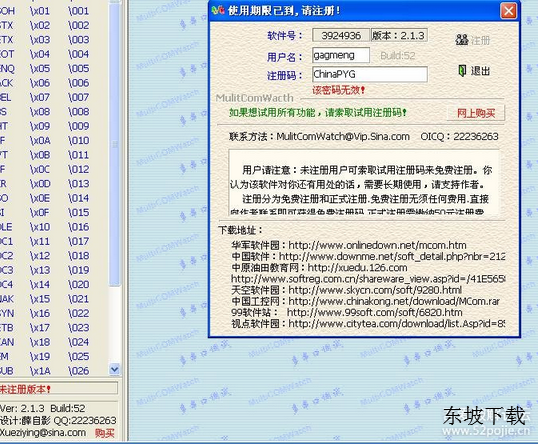Click the ASCII list scroll down arrow
The width and height of the screenshot is (538, 445).
pyautogui.click(x=114, y=369)
